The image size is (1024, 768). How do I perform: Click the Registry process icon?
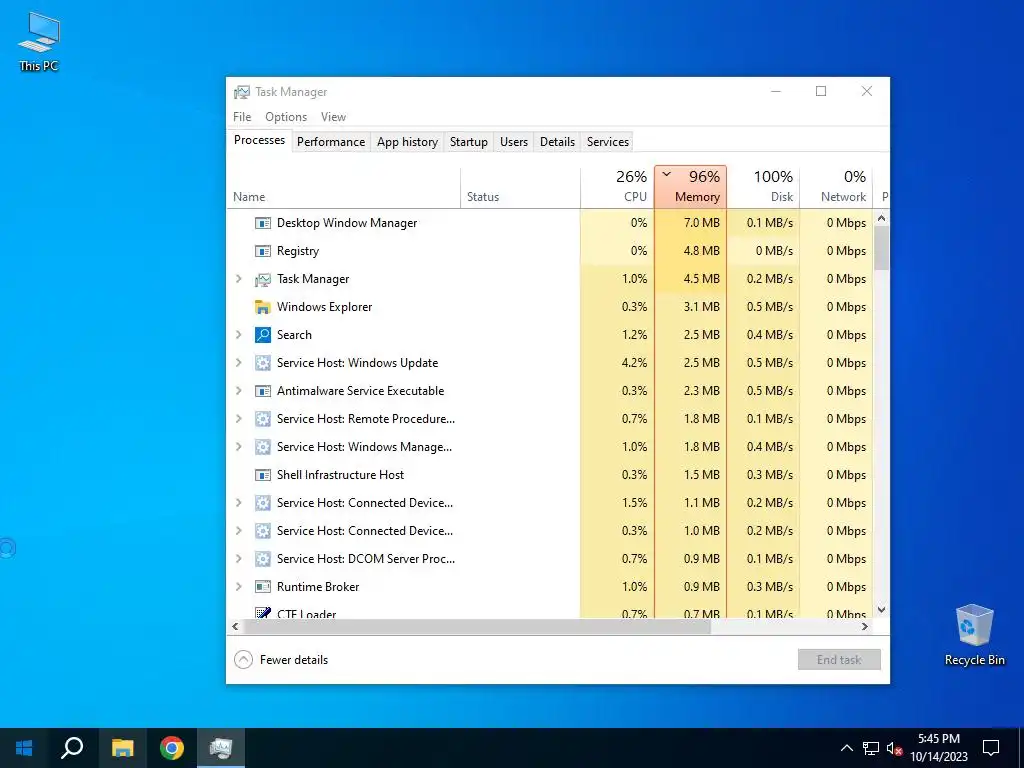(x=263, y=251)
